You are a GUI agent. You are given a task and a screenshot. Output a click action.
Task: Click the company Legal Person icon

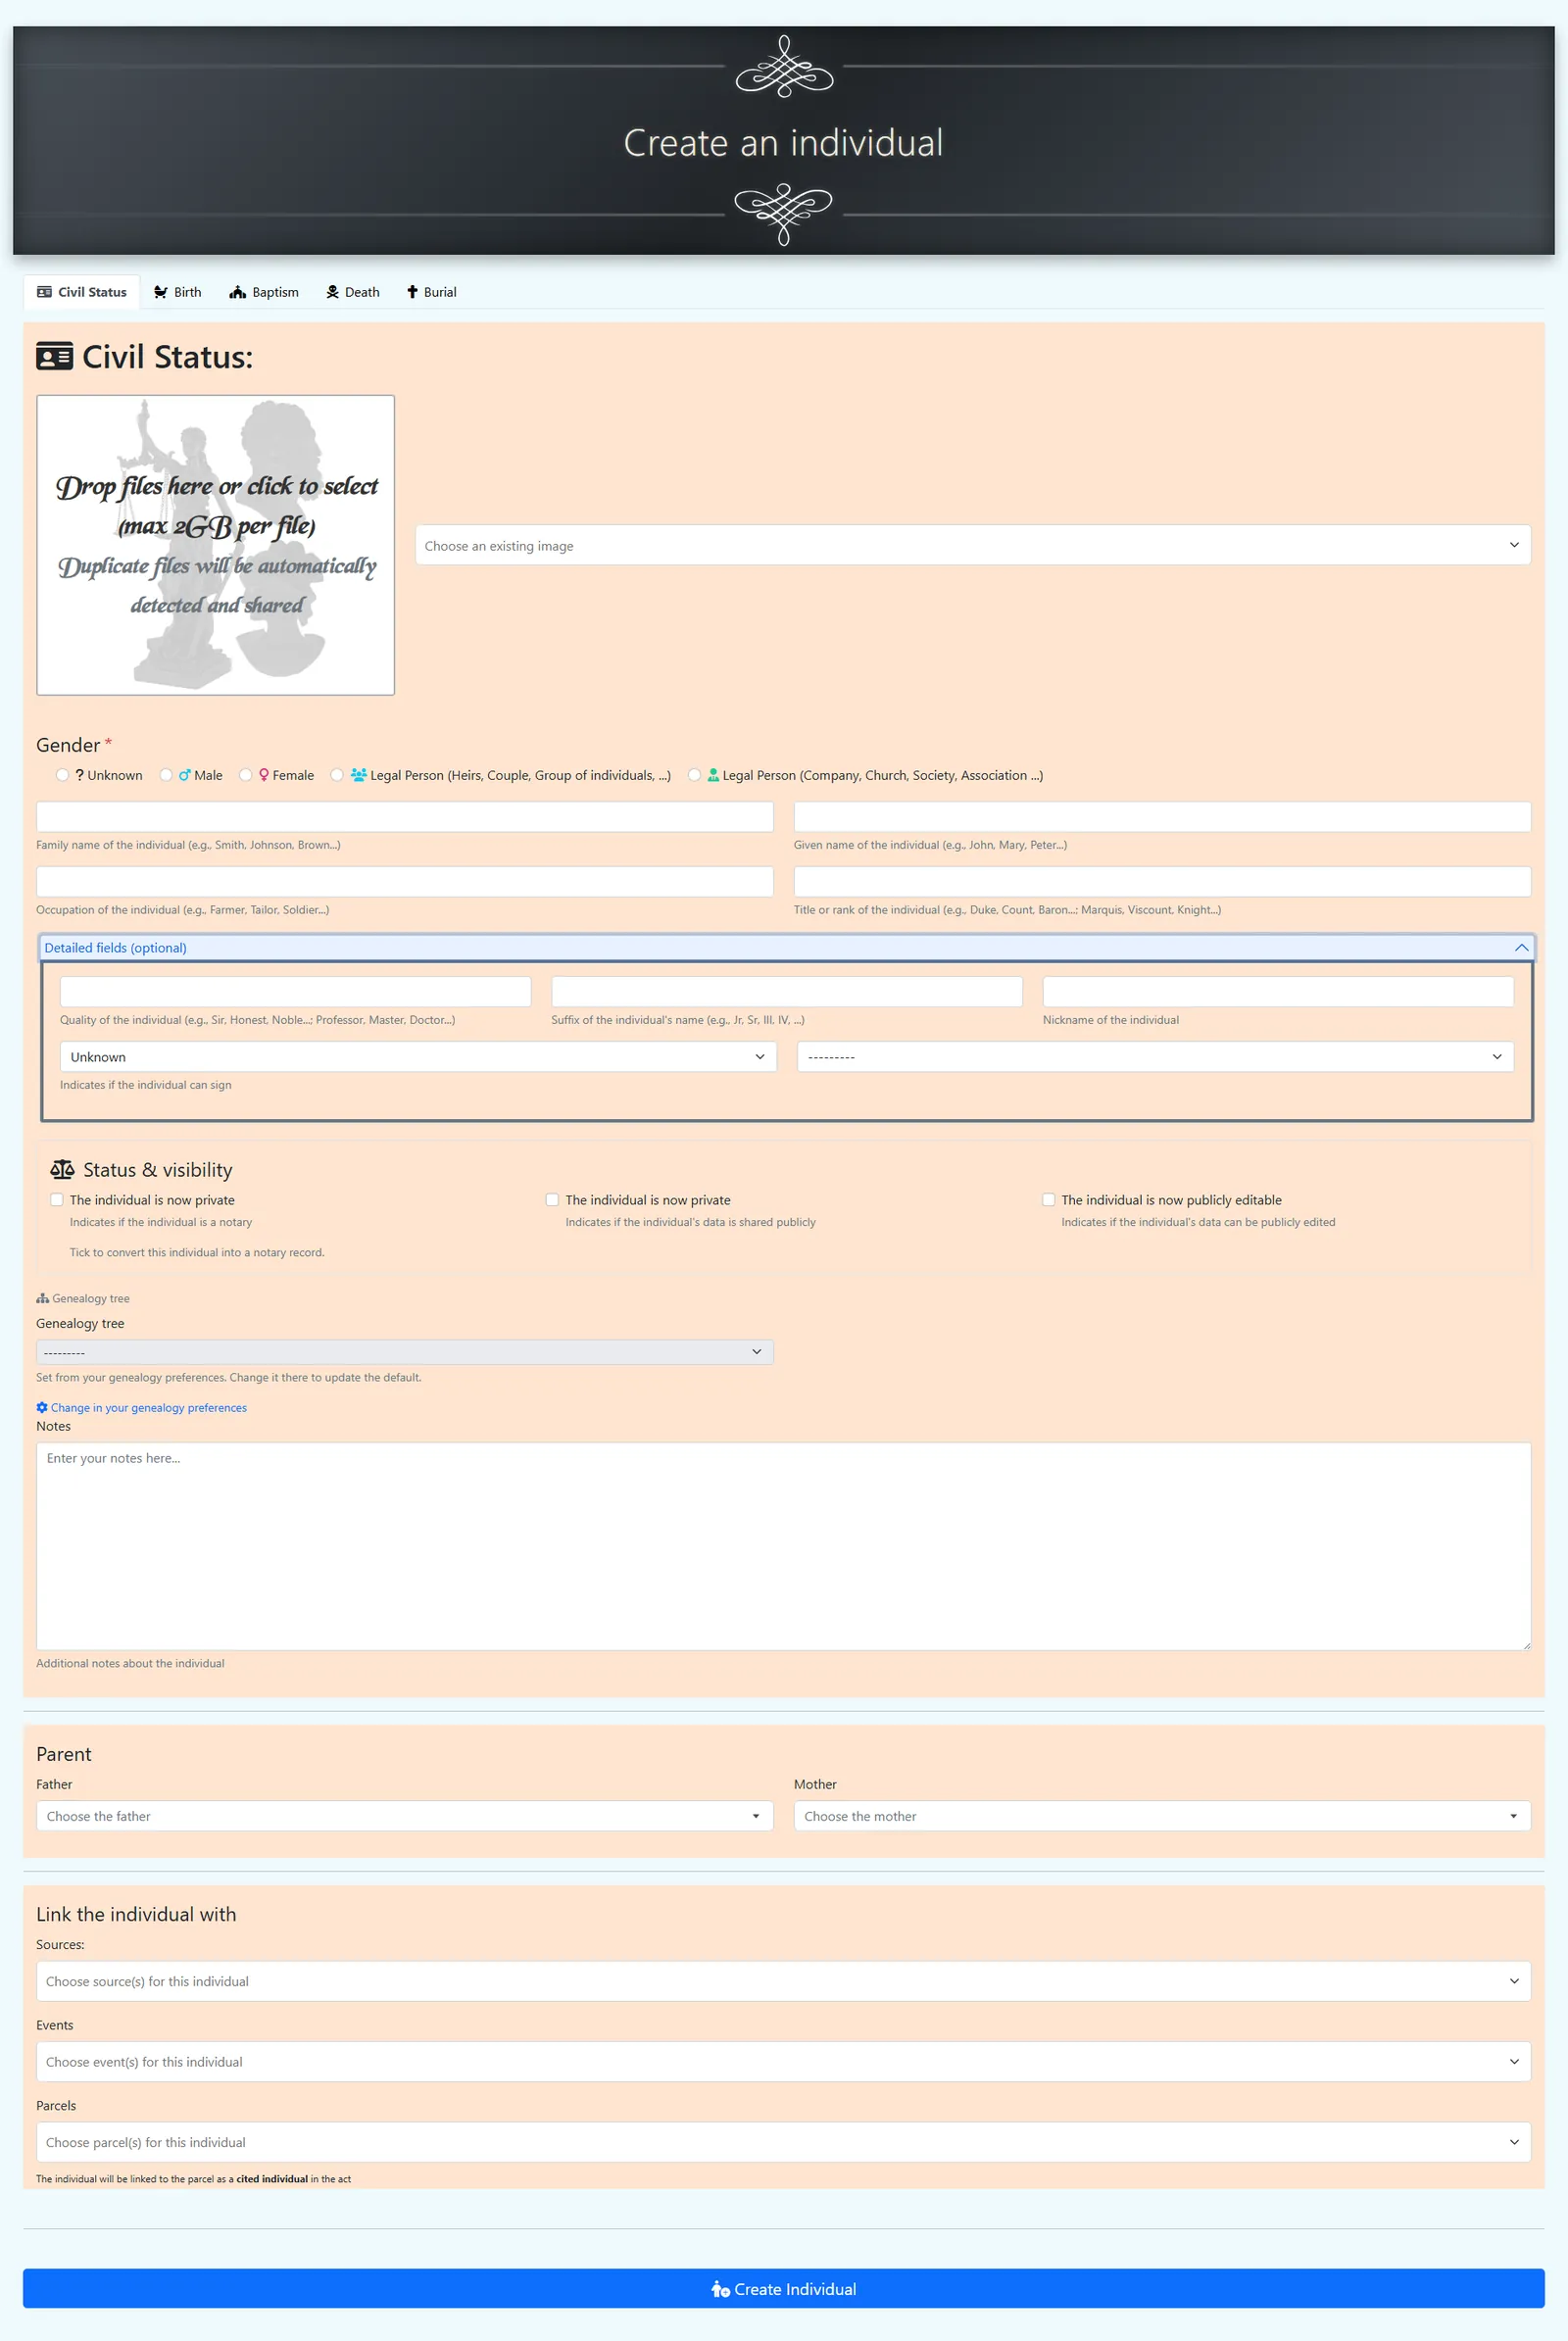(x=714, y=775)
